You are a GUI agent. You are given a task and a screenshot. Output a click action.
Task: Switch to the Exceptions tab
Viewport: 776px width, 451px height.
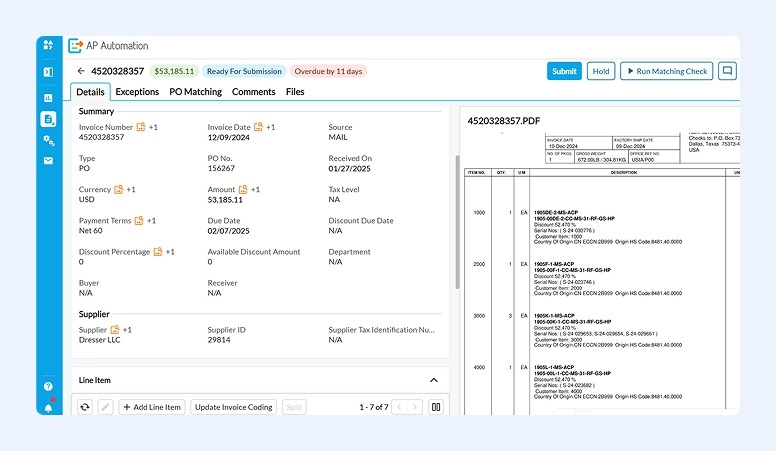137,92
